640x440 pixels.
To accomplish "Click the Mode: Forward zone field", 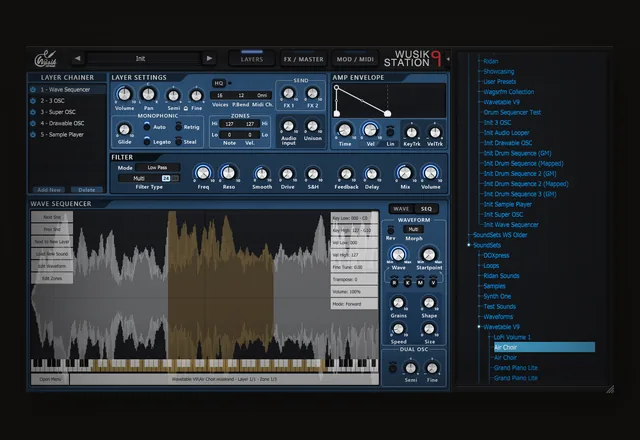I will [x=354, y=304].
